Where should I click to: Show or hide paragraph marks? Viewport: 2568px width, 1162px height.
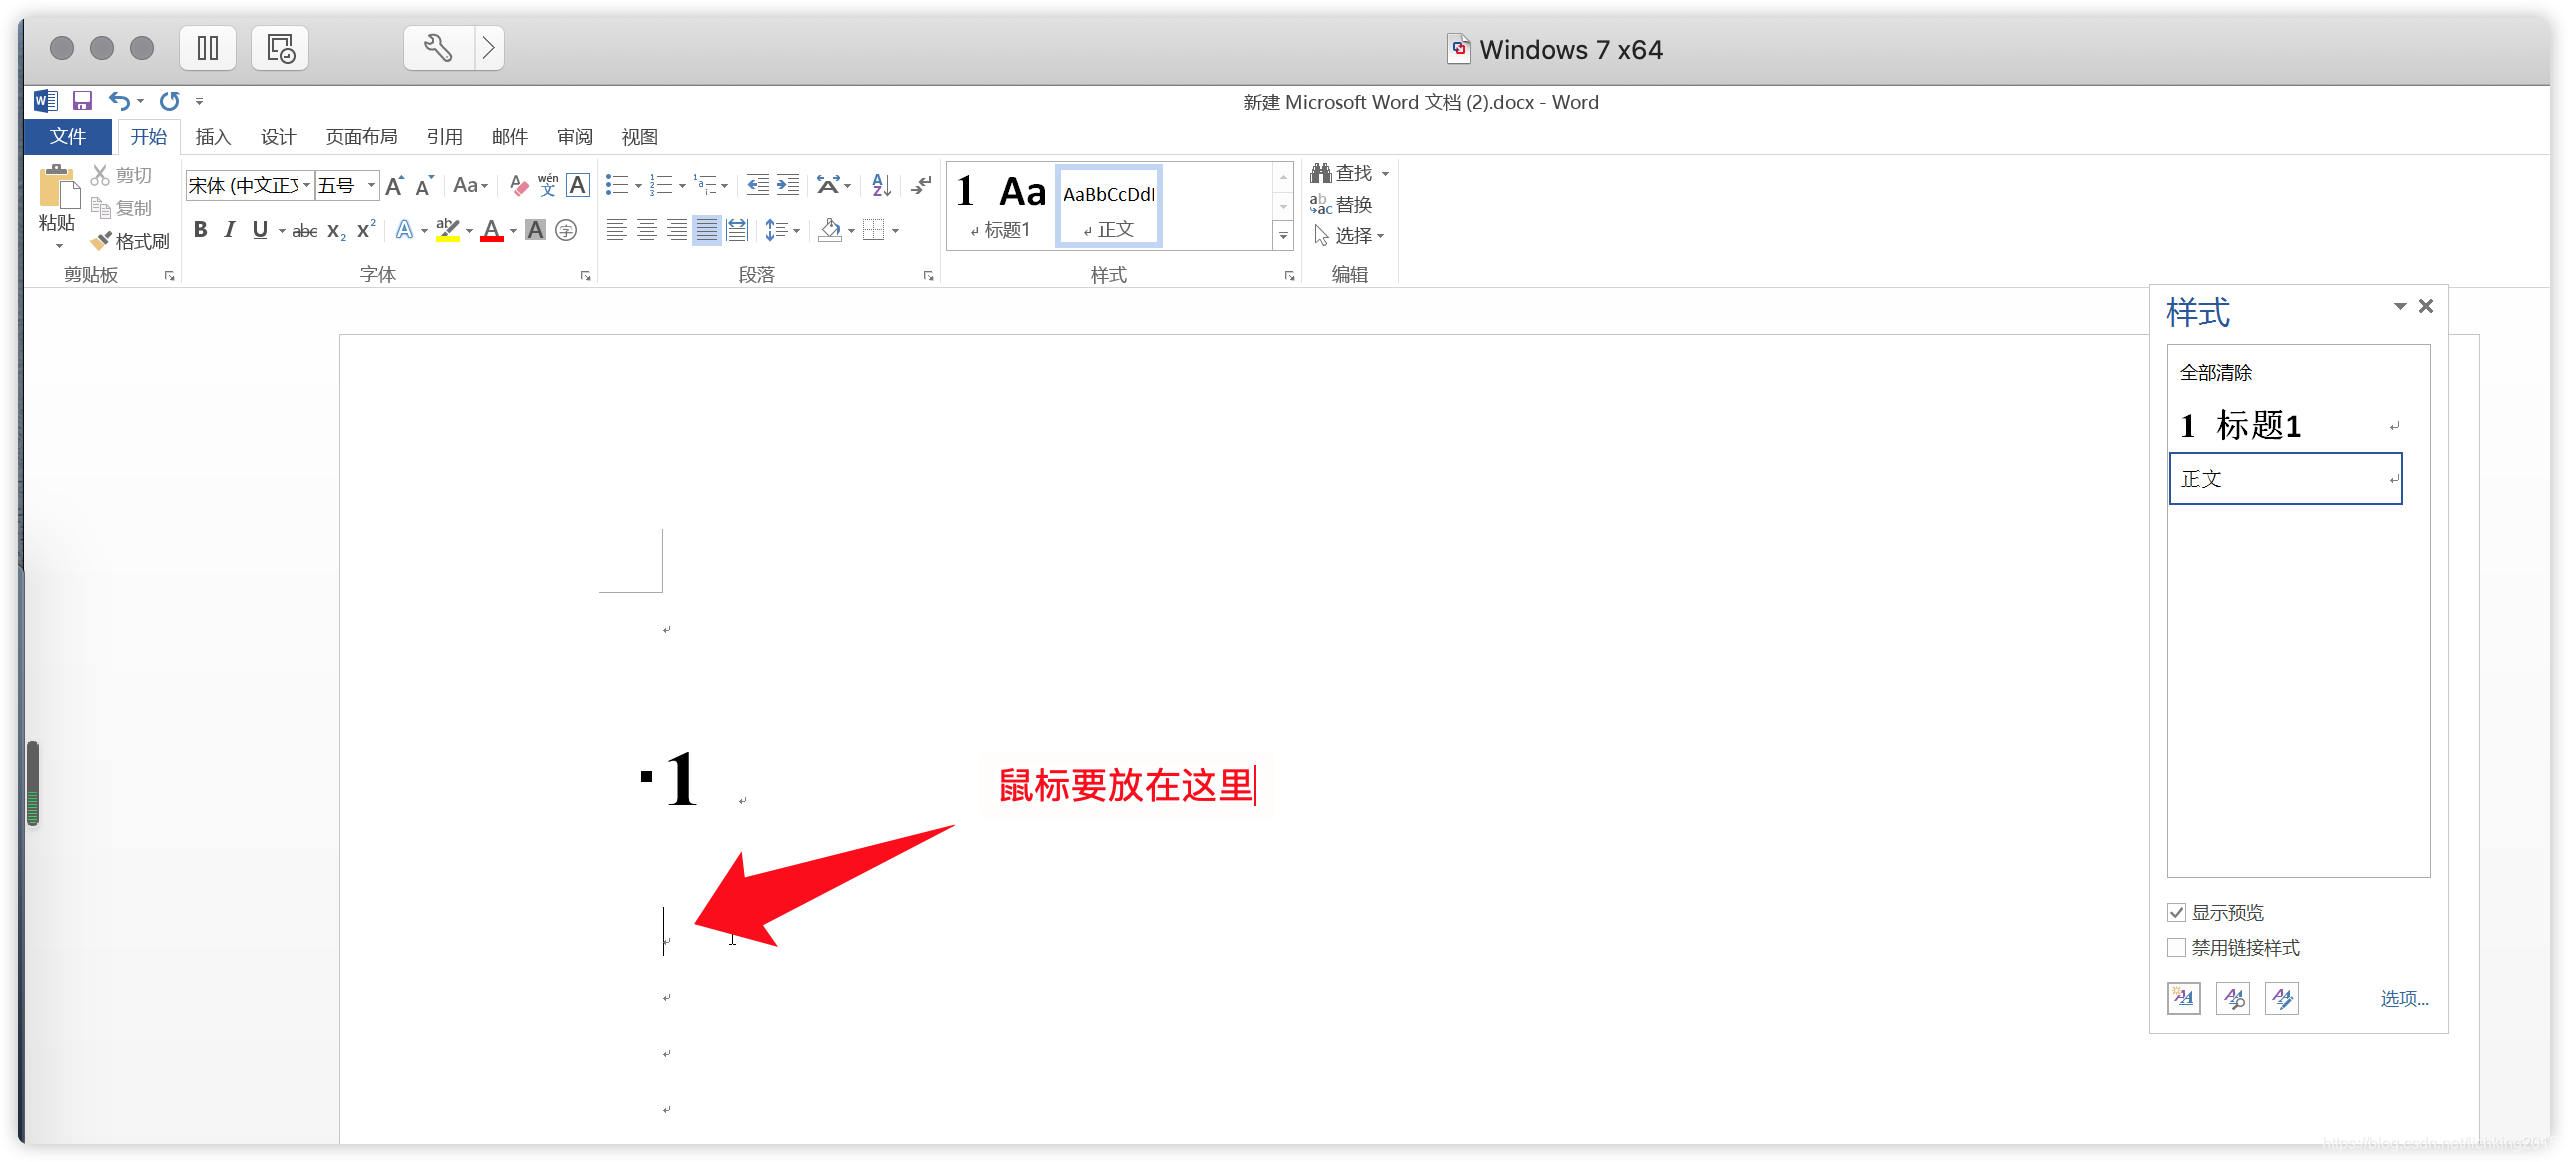(x=921, y=186)
